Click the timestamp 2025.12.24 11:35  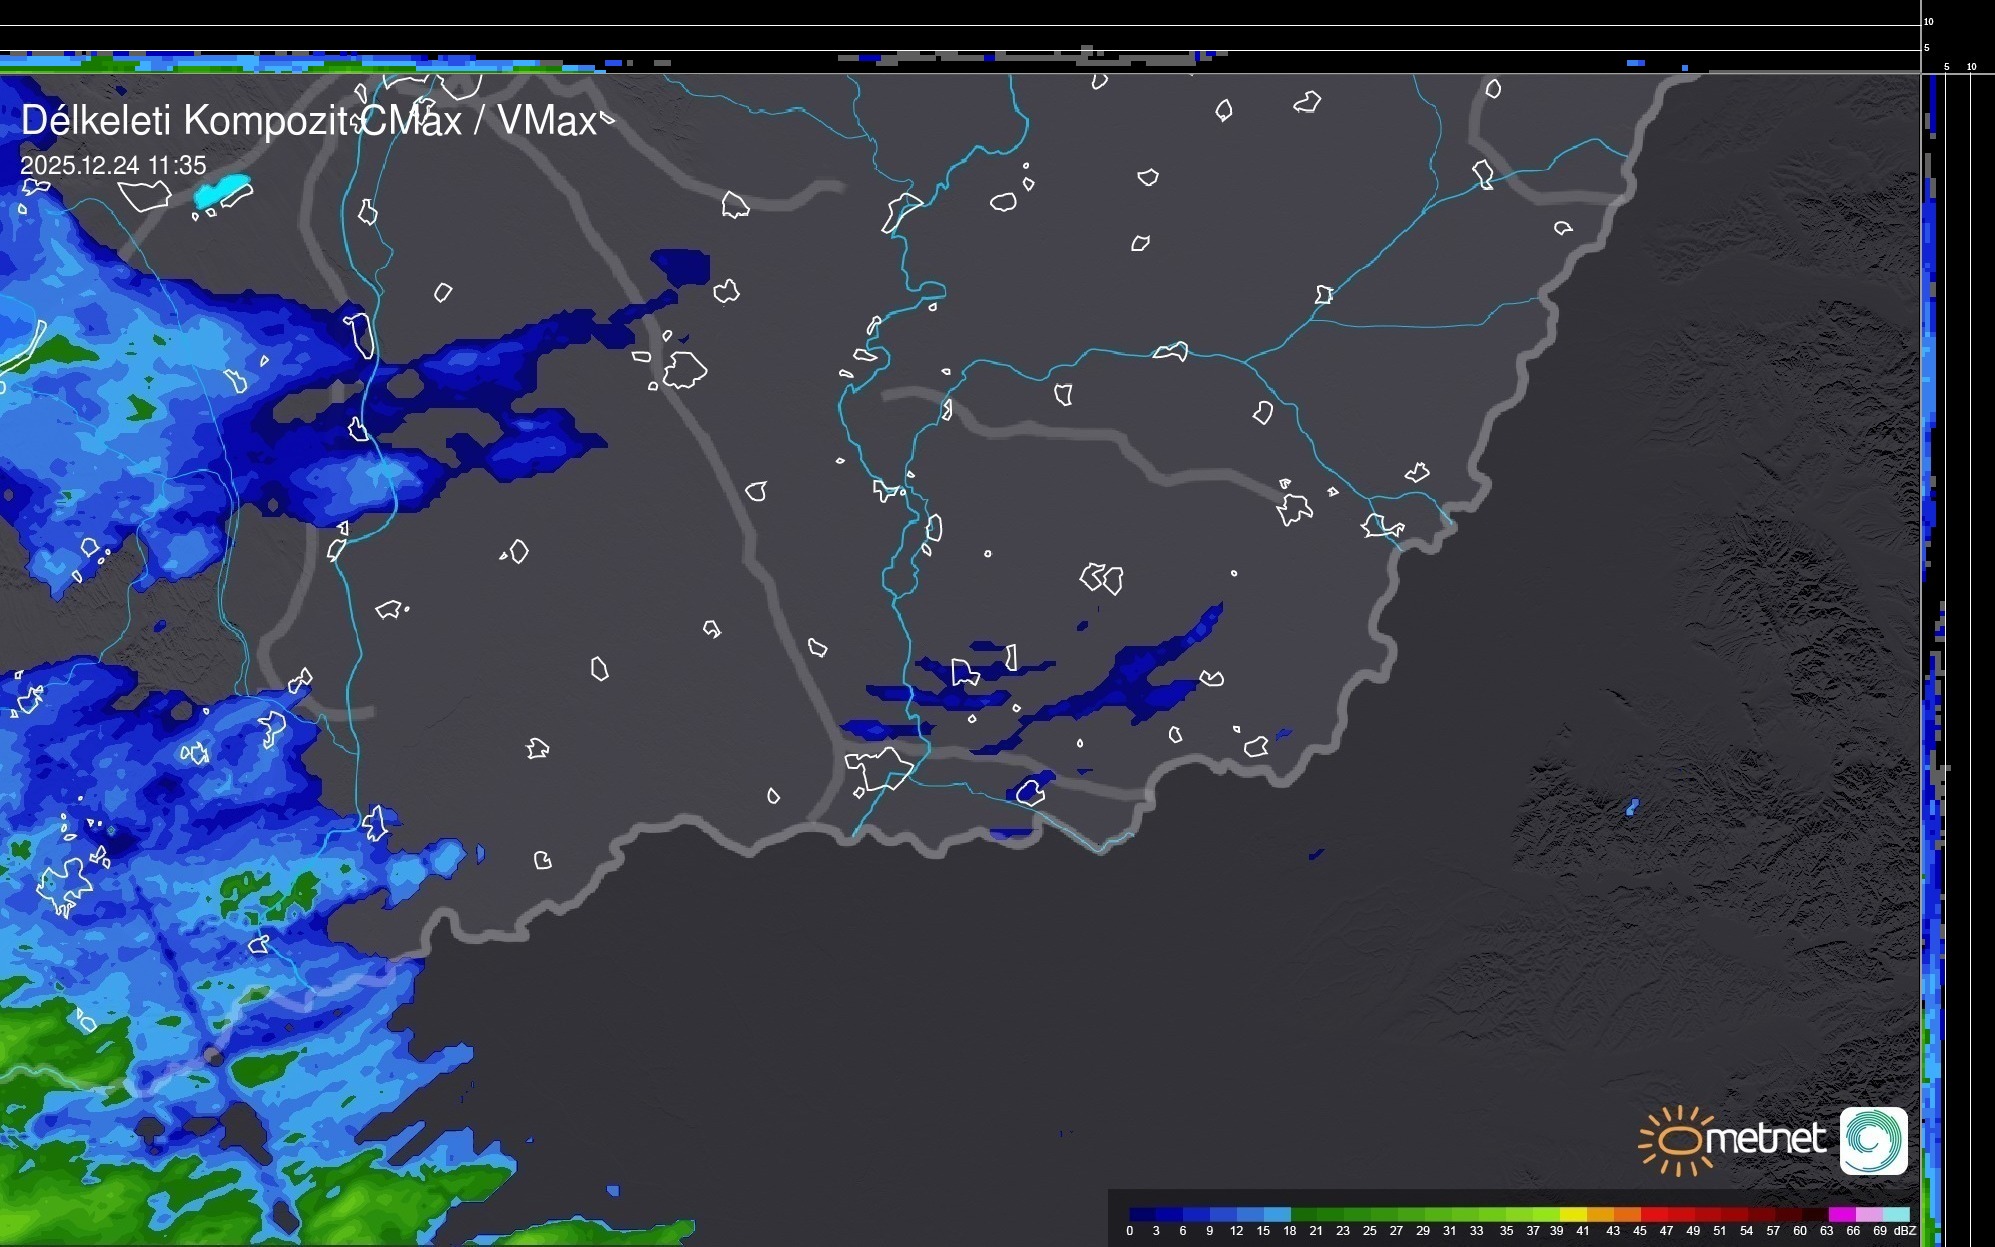[113, 165]
